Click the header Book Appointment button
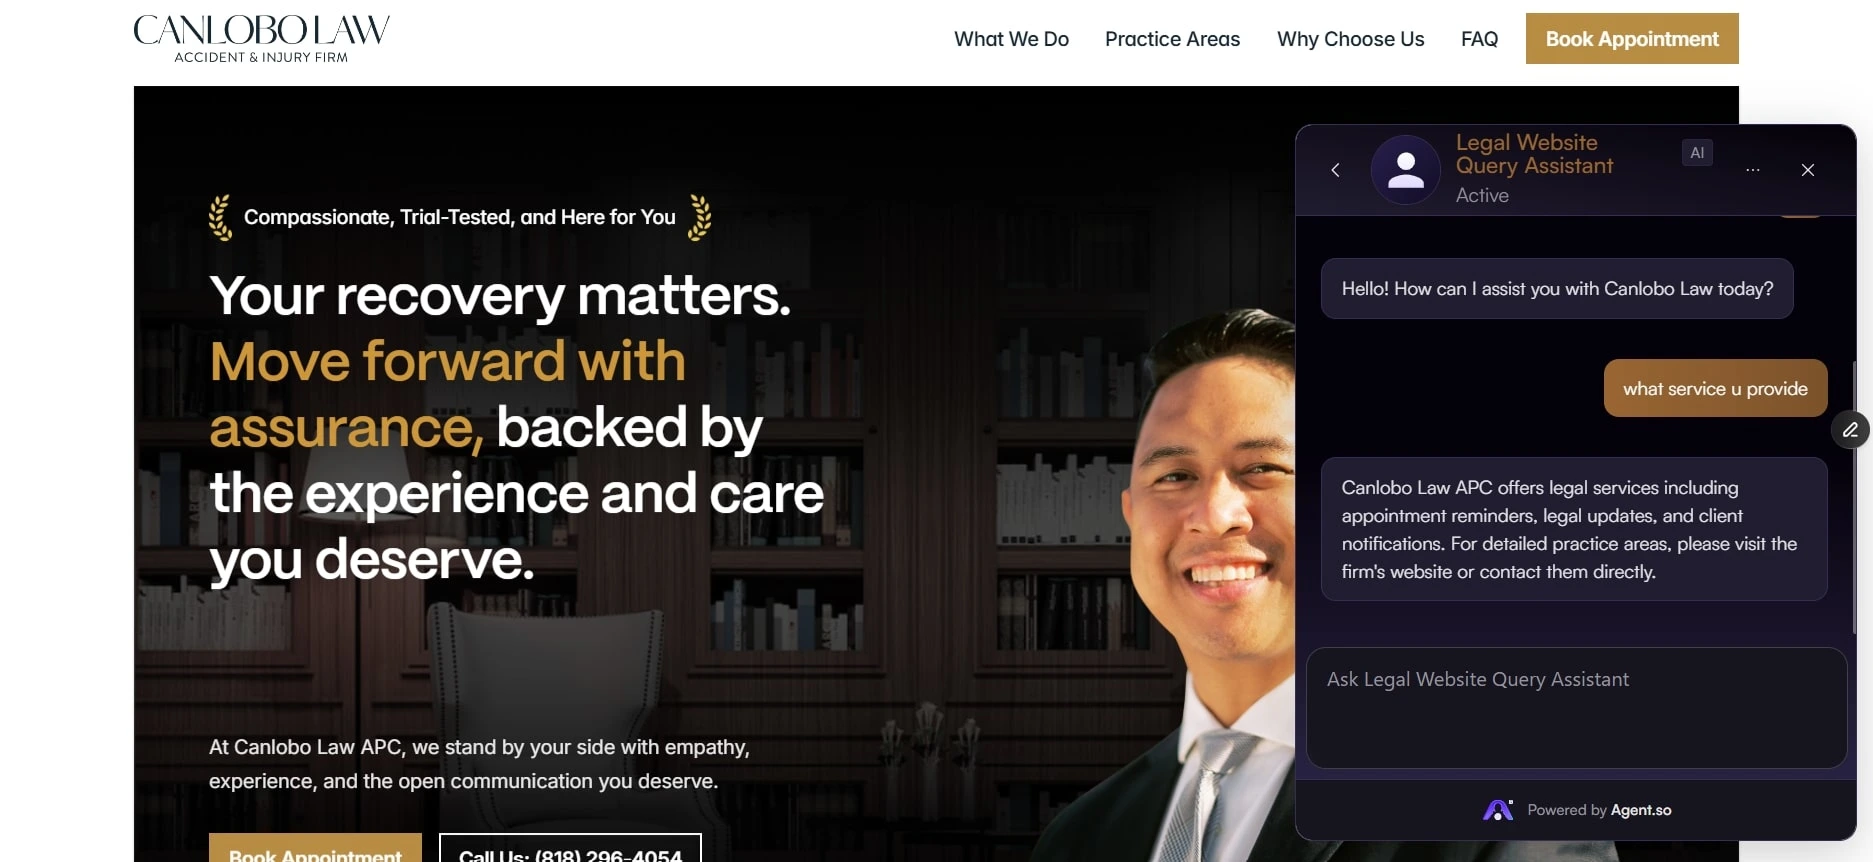Viewport: 1873px width, 862px height. pyautogui.click(x=1632, y=39)
